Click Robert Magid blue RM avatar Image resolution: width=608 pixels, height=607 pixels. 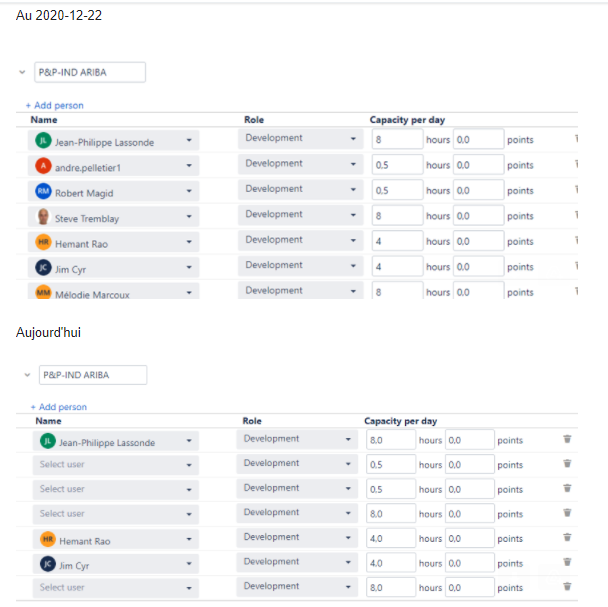pyautogui.click(x=43, y=191)
